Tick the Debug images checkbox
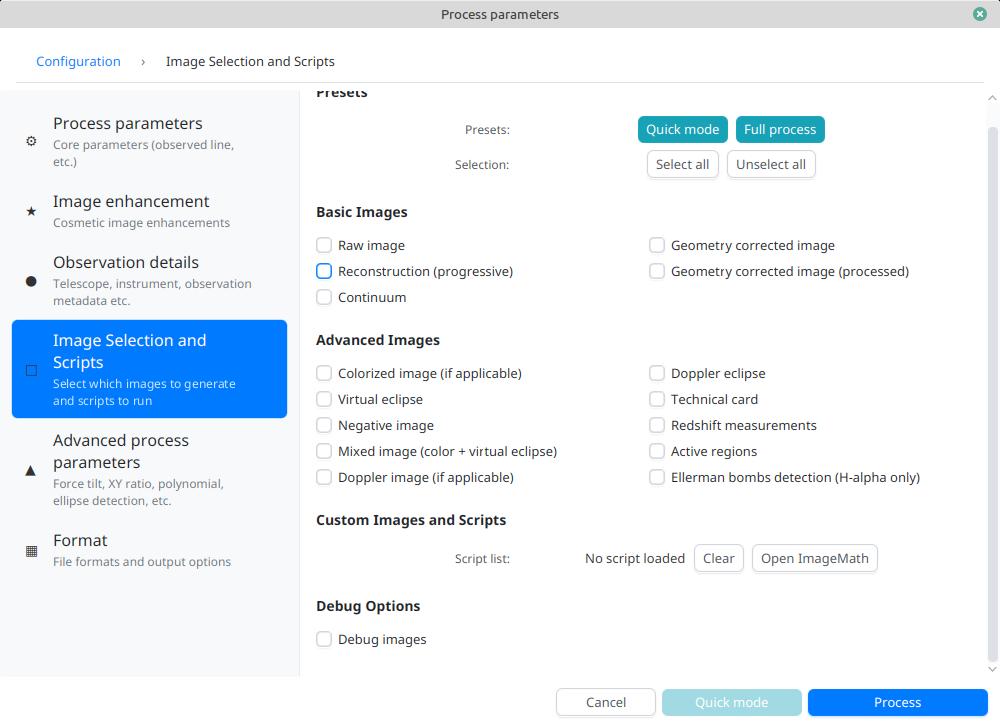The width and height of the screenshot is (1000, 728). [x=324, y=639]
